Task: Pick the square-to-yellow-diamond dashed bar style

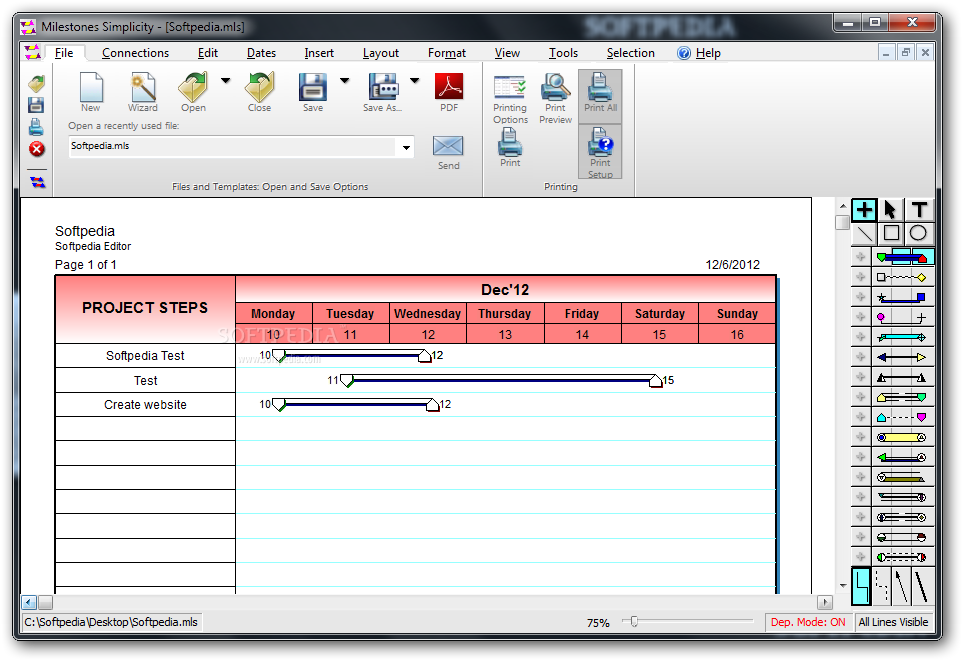Action: click(902, 278)
